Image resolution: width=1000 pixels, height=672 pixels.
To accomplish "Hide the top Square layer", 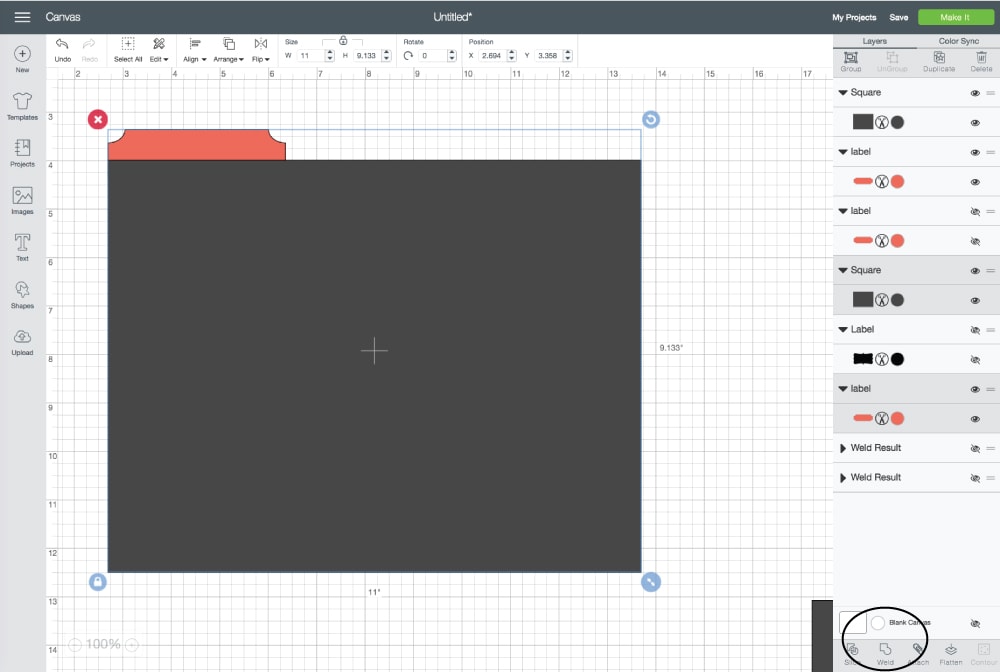I will point(974,93).
